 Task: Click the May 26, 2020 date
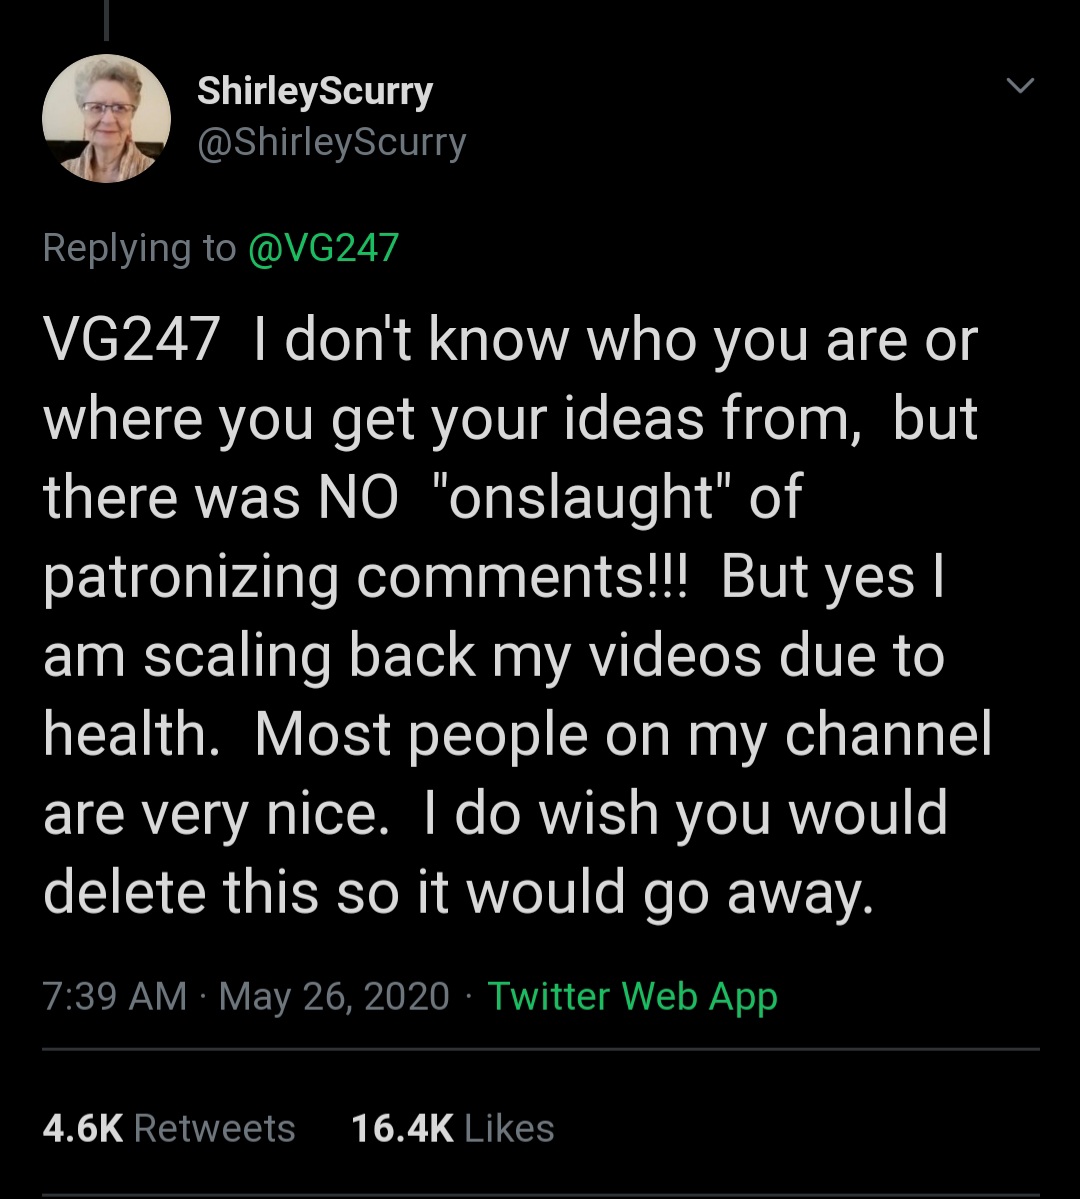pos(334,996)
